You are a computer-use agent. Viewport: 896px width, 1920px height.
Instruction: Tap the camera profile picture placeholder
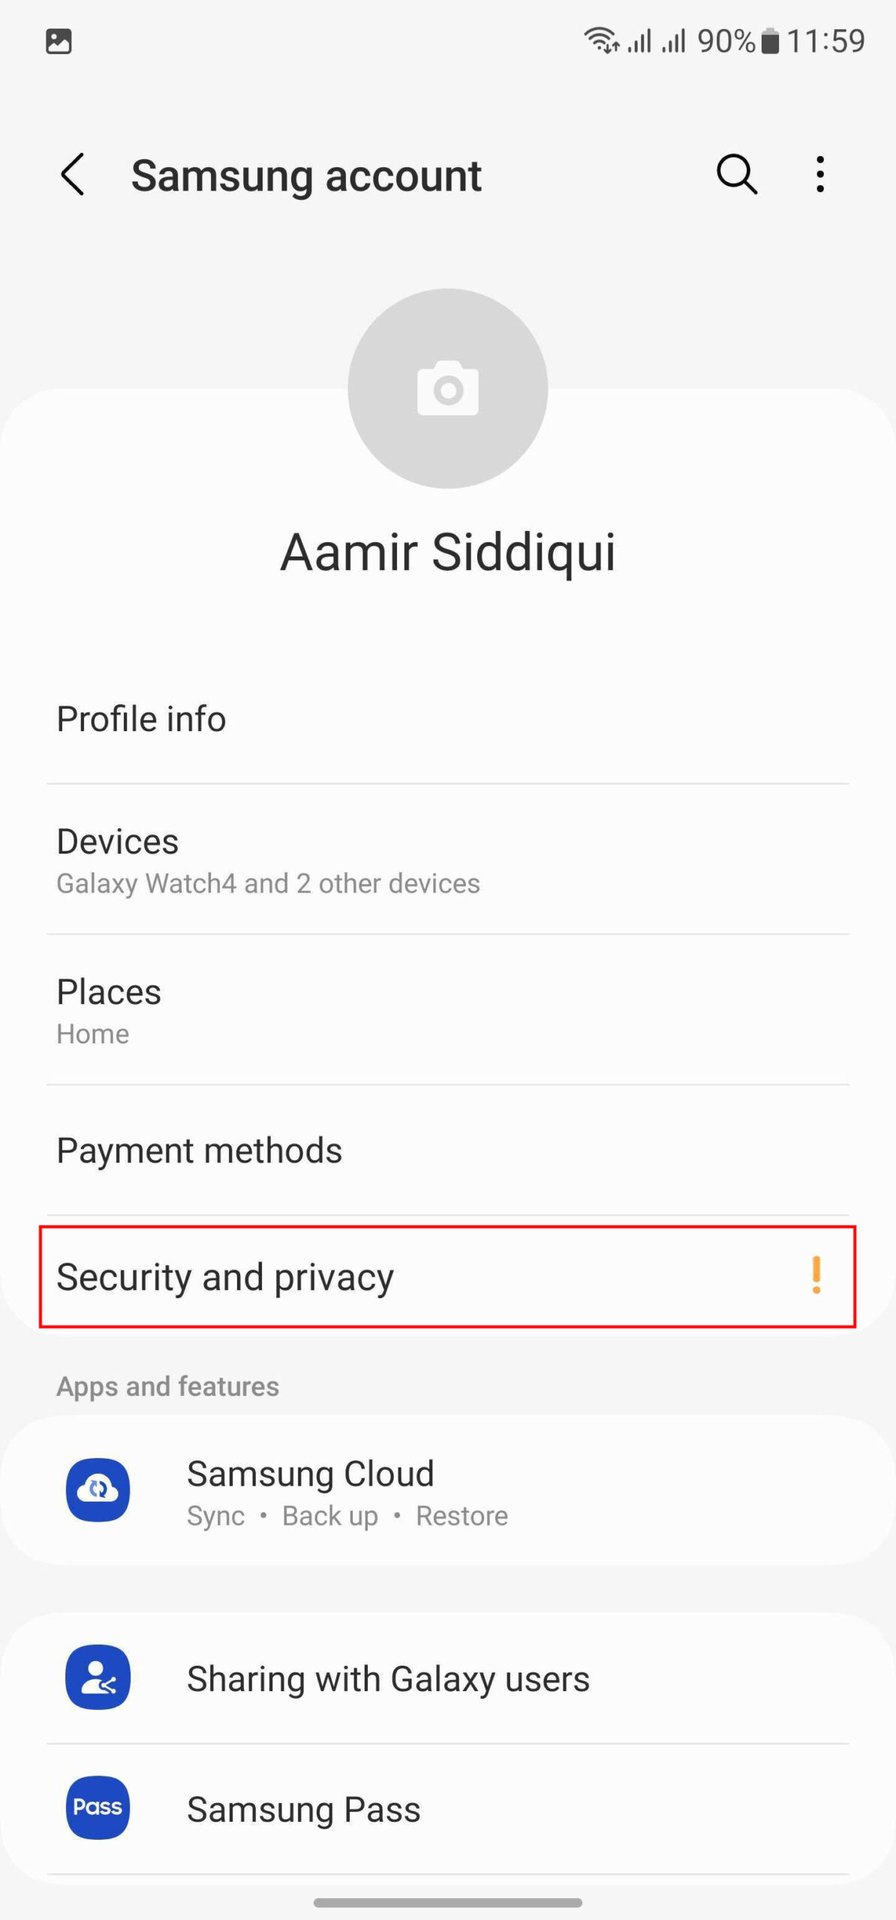point(448,389)
